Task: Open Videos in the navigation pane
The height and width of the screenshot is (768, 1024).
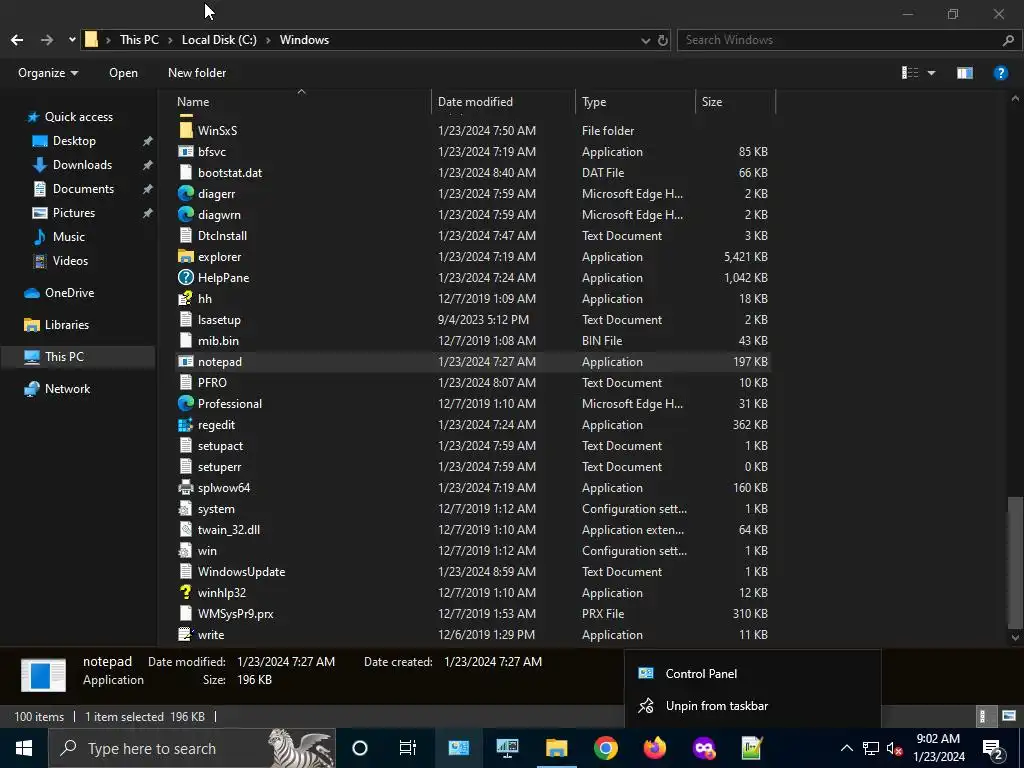Action: (70, 261)
